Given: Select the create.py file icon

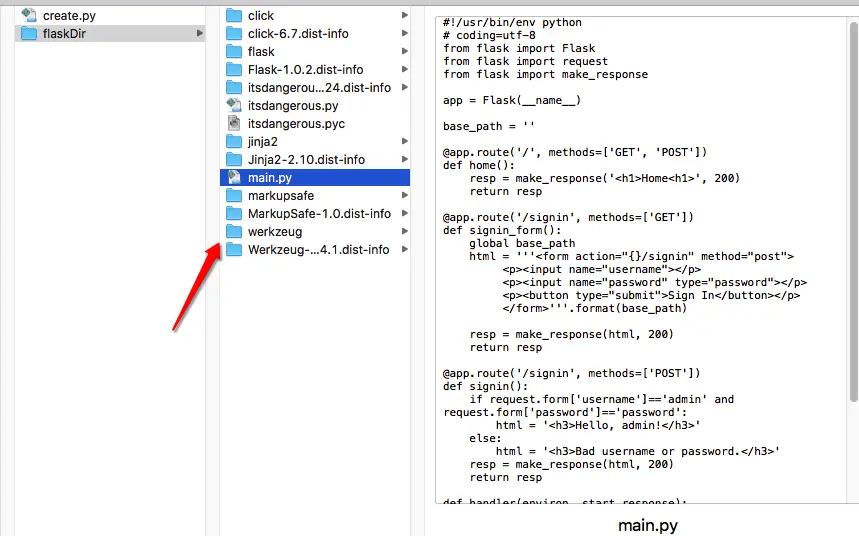Looking at the screenshot, I should [28, 15].
